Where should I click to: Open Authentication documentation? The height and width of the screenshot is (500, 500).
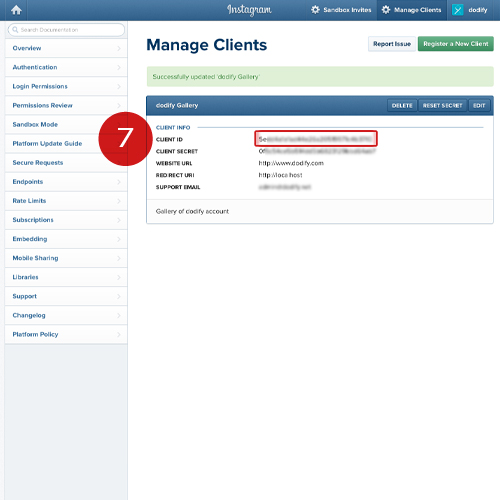tap(66, 67)
